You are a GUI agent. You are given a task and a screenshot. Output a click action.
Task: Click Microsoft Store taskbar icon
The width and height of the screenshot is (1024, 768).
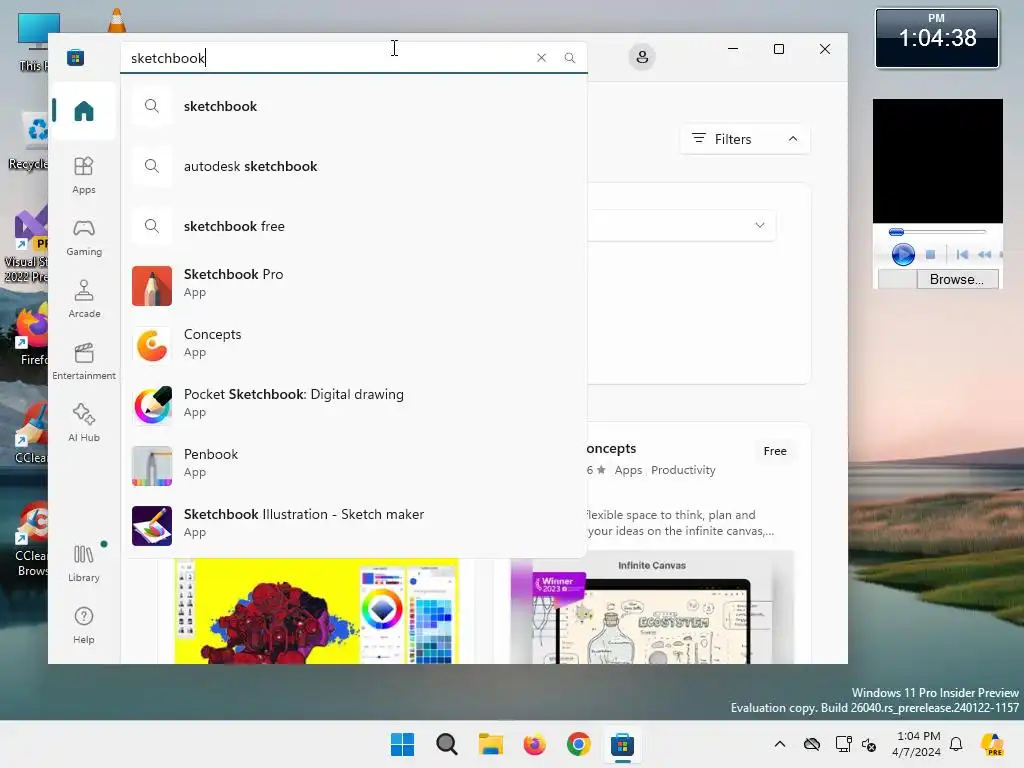pyautogui.click(x=622, y=744)
